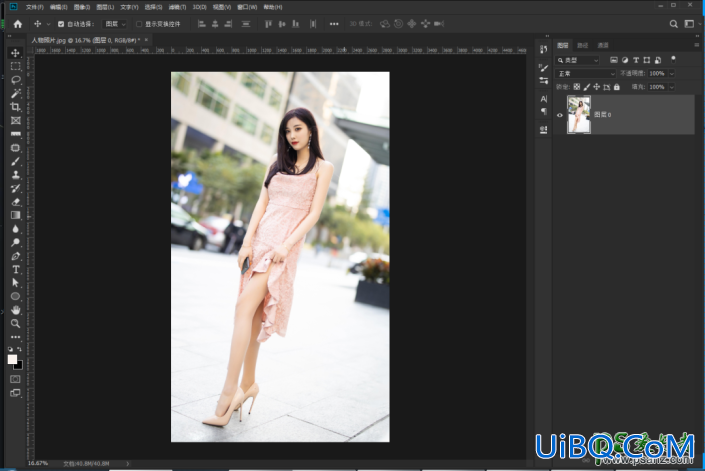
Task: Open the 滤镜(T) Filter menu
Action: (x=177, y=7)
